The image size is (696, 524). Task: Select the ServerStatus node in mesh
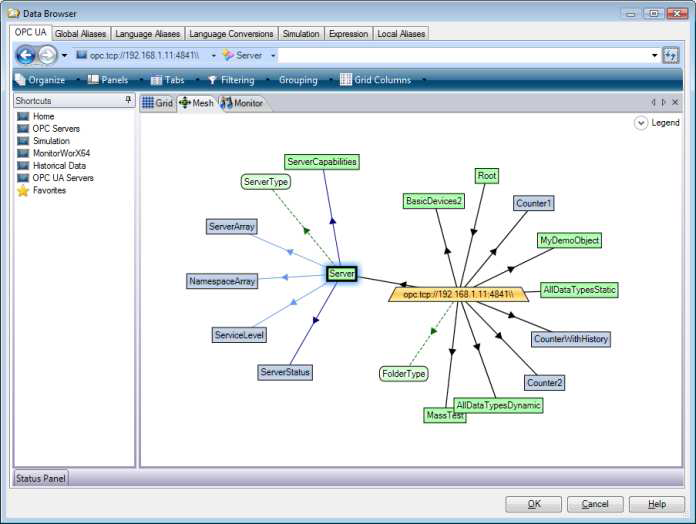[x=285, y=372]
